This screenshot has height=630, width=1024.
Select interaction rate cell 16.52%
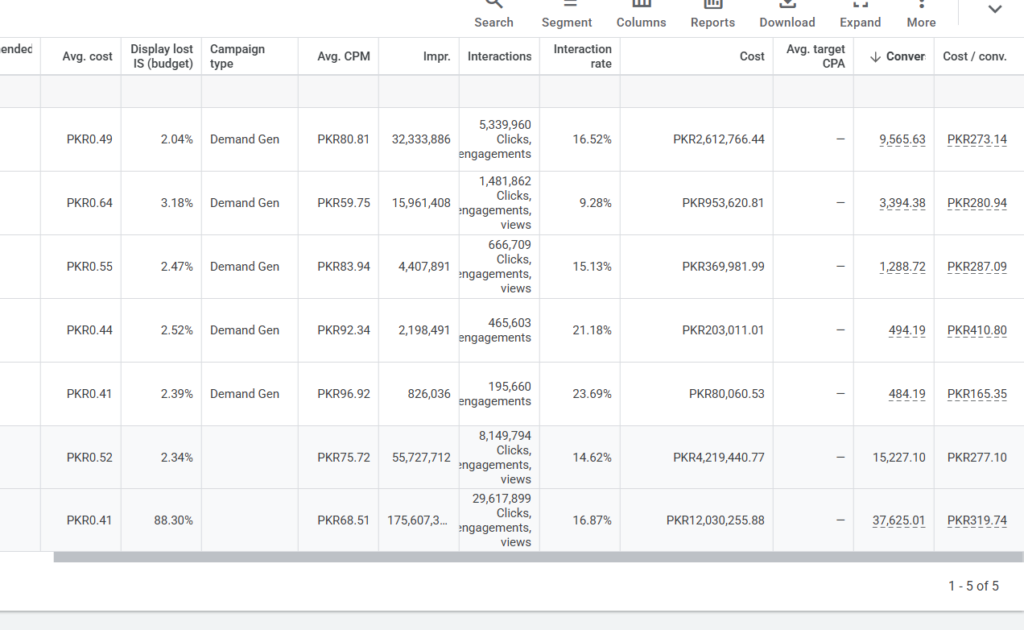592,139
